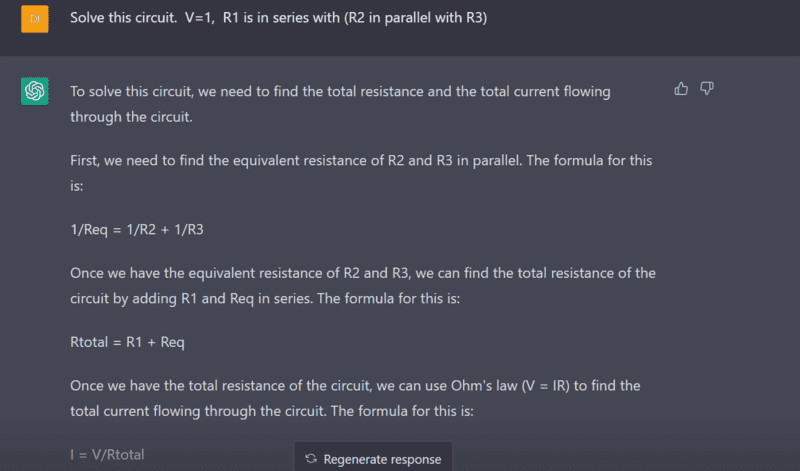Select the 'Rtotal = R1 + Req' formula
The width and height of the screenshot is (800, 471).
127,342
